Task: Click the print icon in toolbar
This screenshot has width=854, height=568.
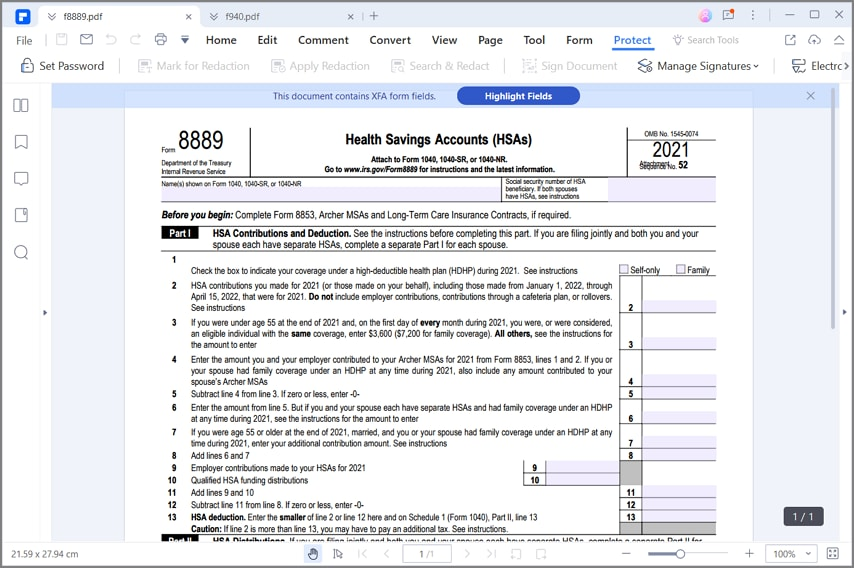Action: point(160,40)
